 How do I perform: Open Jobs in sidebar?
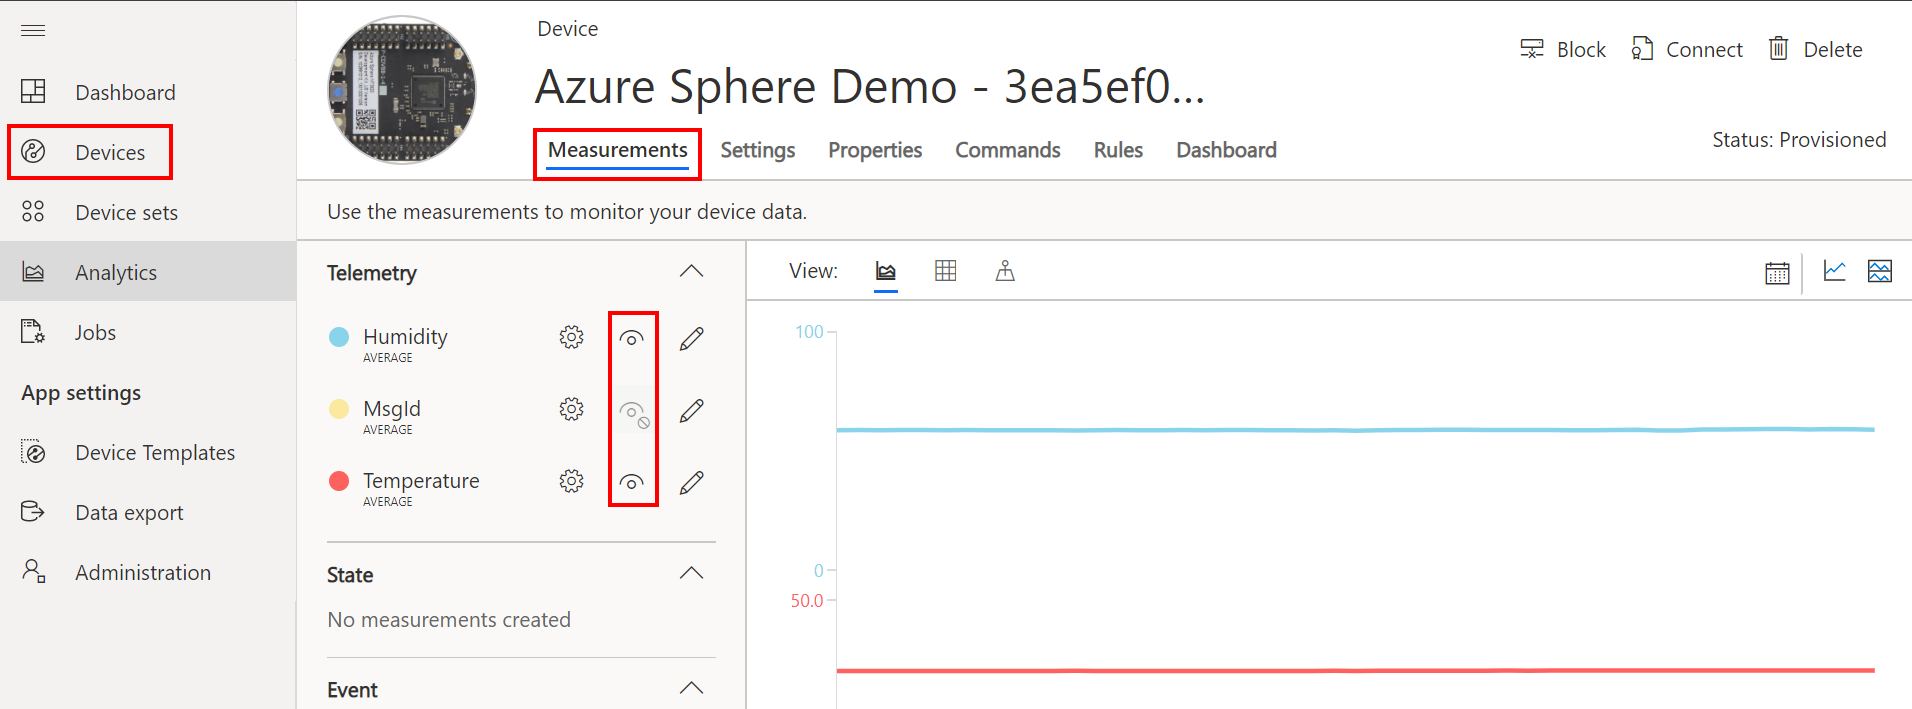tap(95, 332)
